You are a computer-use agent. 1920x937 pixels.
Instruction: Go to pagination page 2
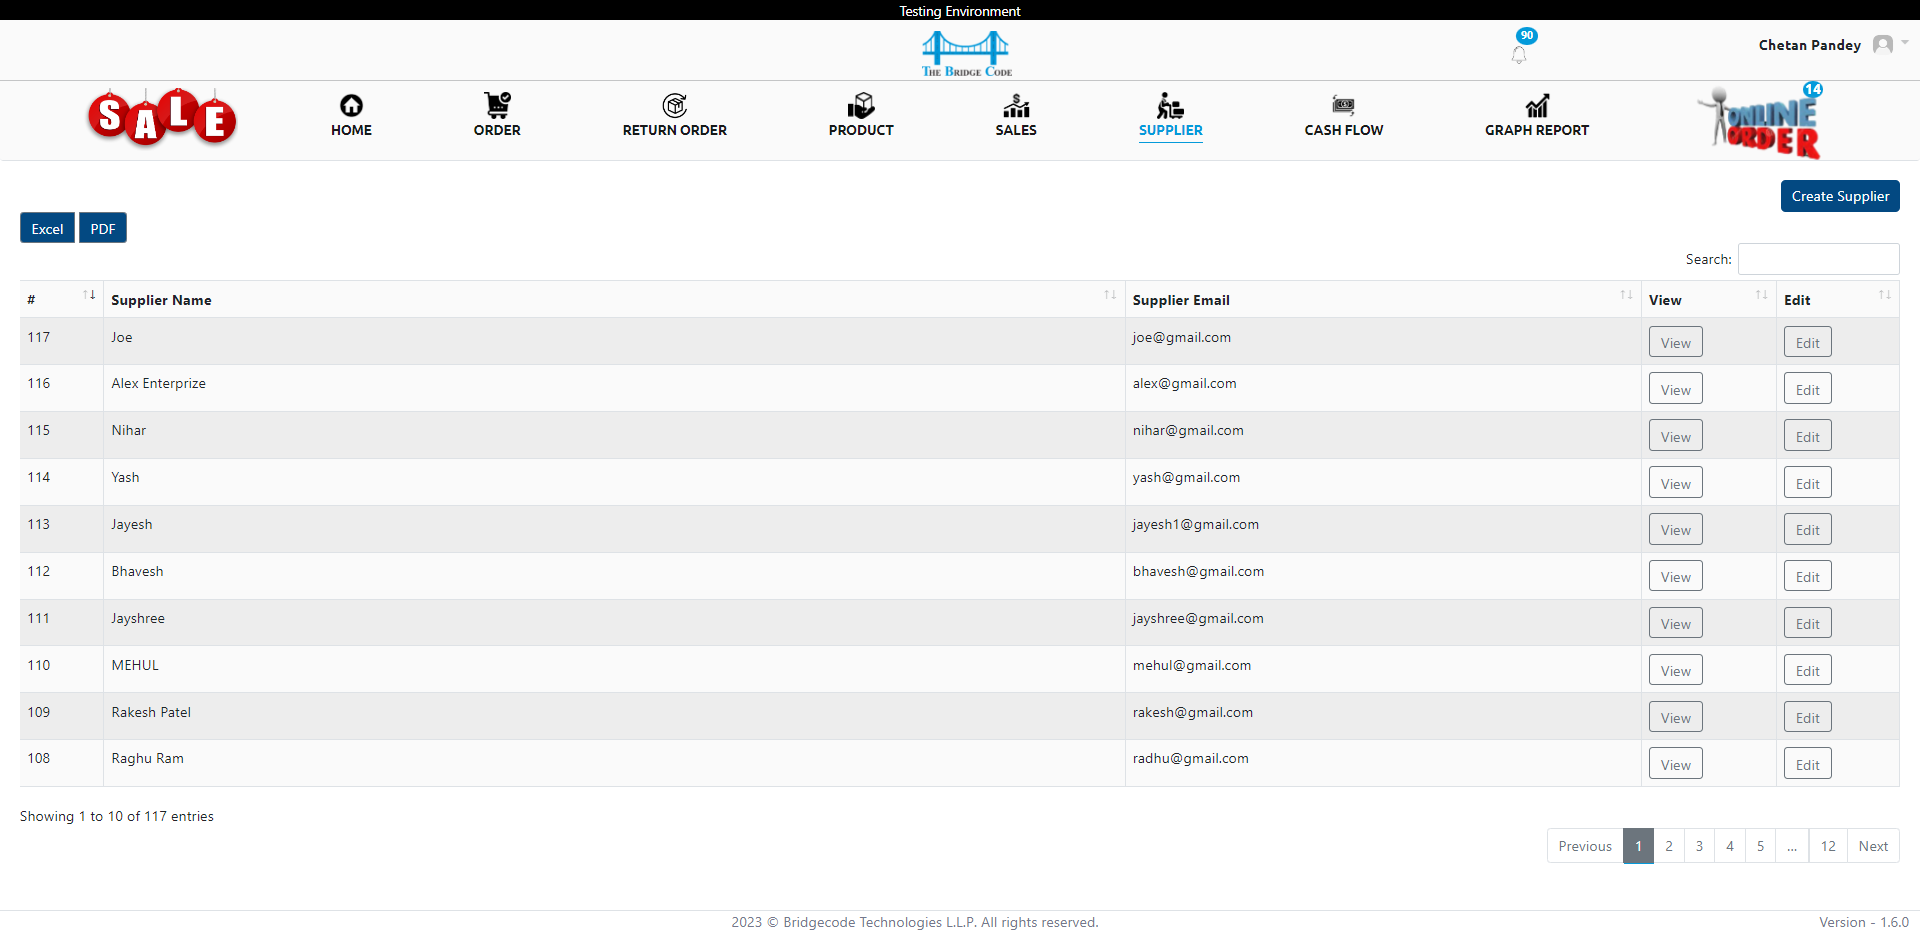point(1668,846)
